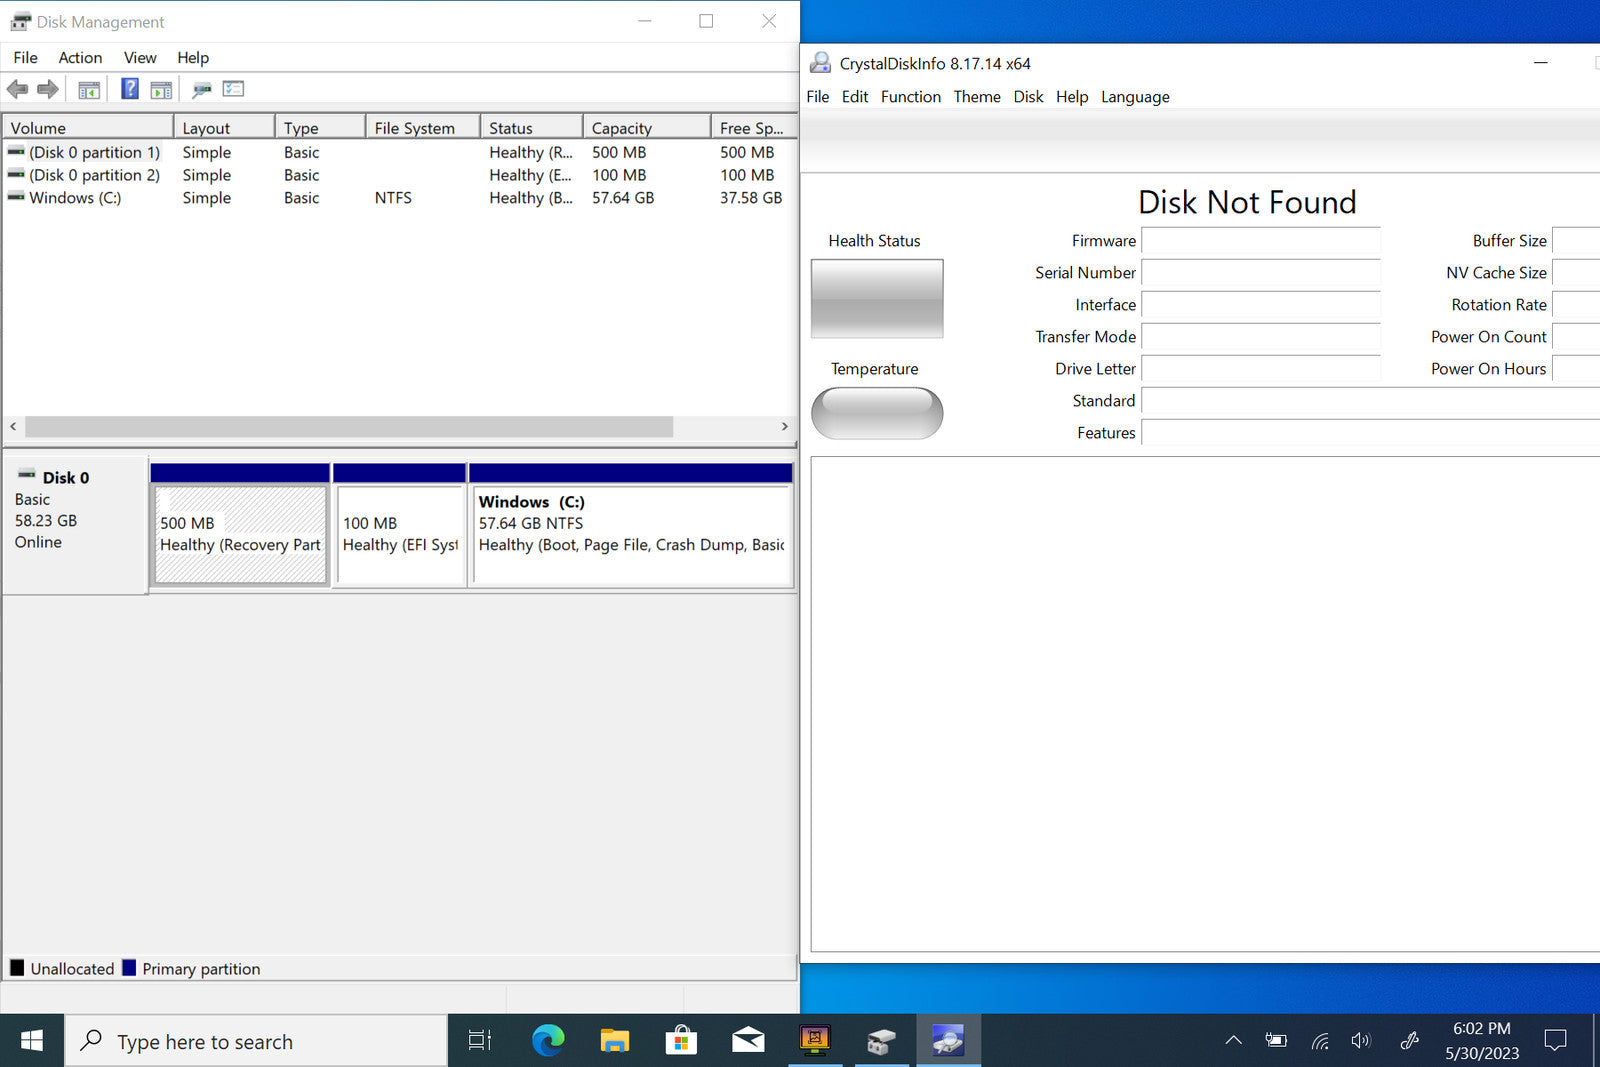Click the Show/Hide Action Pane toolbar icon

[x=161, y=90]
